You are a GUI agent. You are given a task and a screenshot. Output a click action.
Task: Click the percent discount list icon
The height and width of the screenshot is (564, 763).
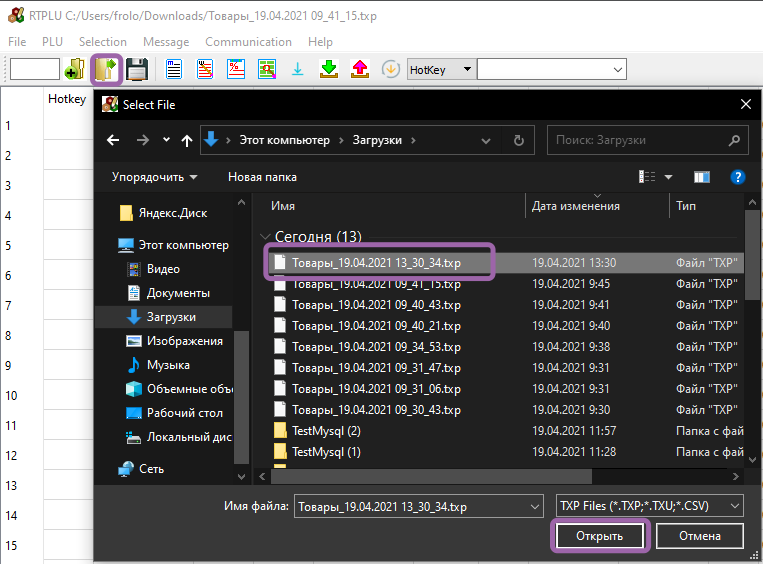coord(236,70)
